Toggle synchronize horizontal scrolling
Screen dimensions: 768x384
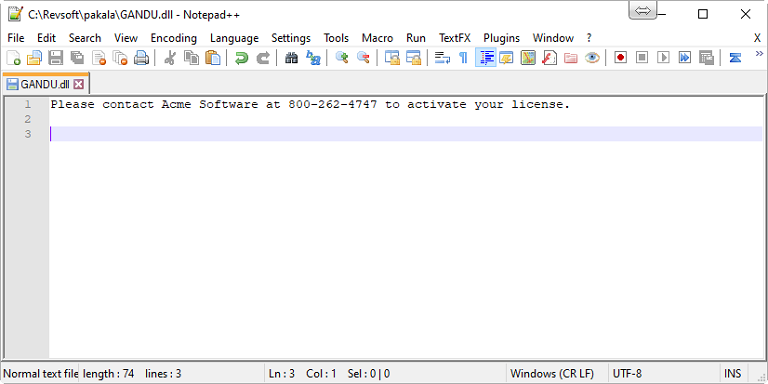tap(413, 58)
